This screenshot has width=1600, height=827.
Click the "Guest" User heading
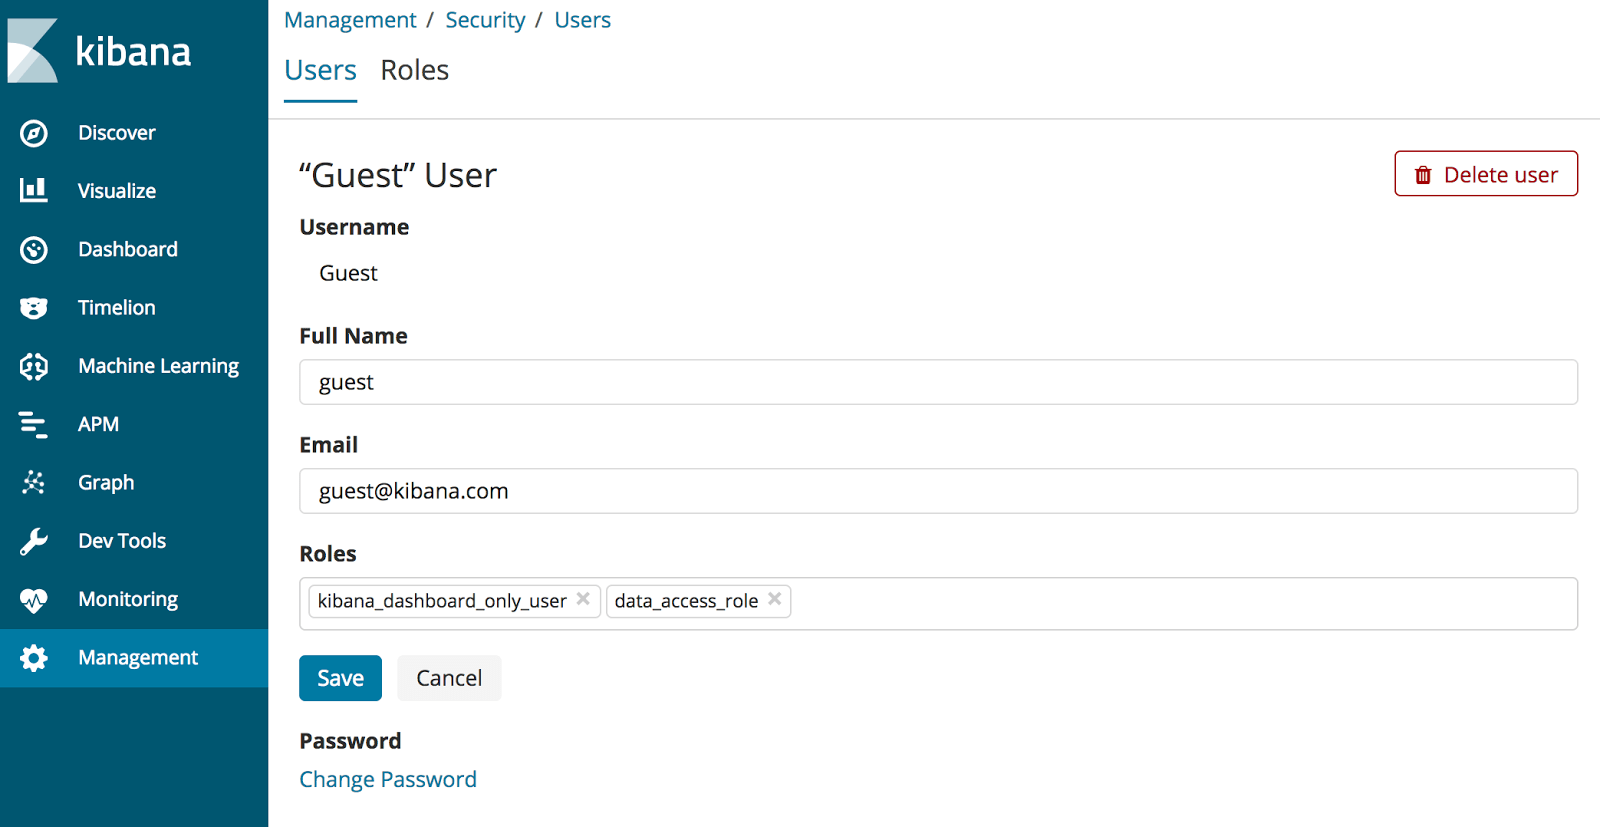[398, 175]
